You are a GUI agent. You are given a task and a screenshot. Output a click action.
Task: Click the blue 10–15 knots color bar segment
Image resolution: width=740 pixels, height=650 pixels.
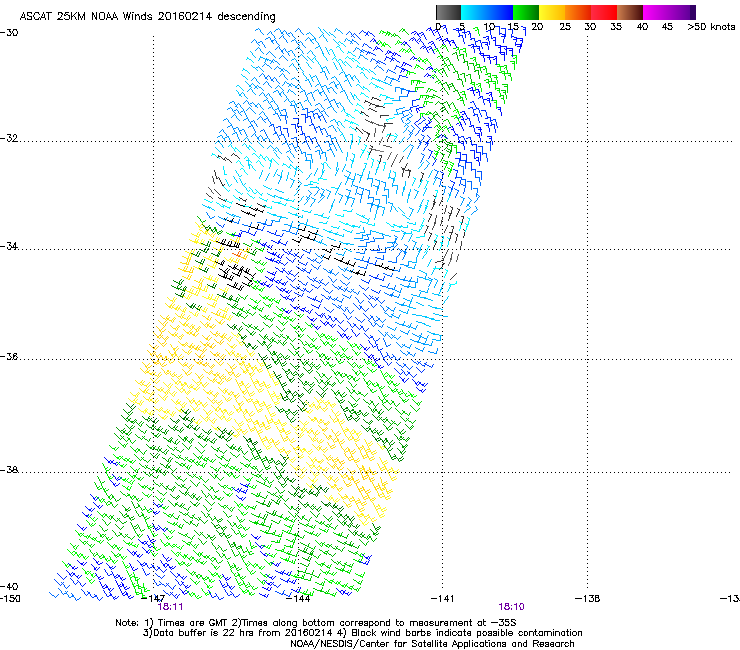click(x=500, y=12)
